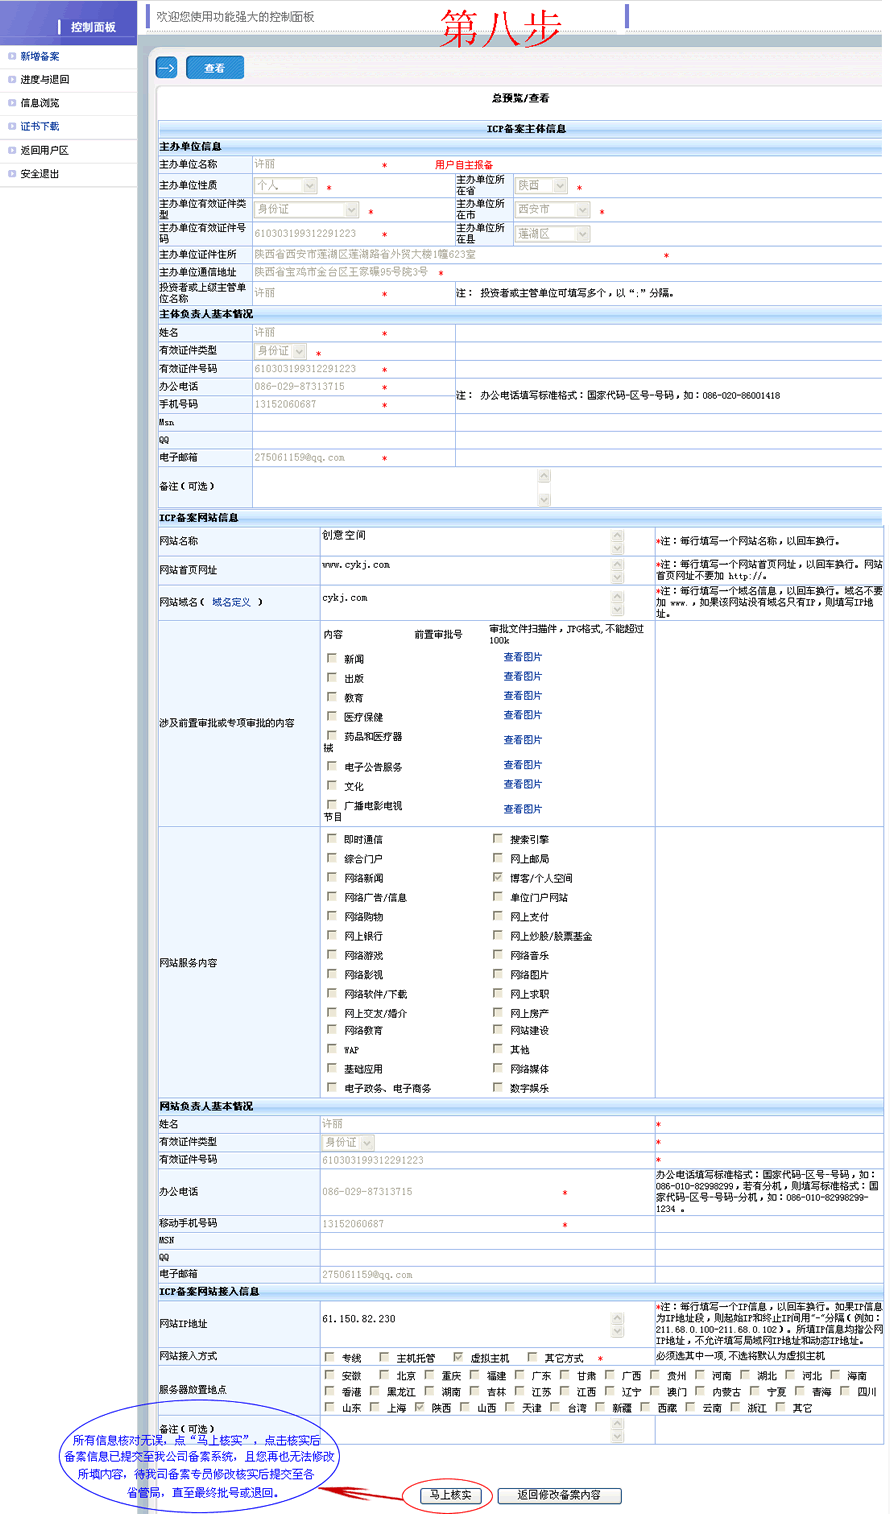Check the 网络购物 checkbox

(x=332, y=916)
